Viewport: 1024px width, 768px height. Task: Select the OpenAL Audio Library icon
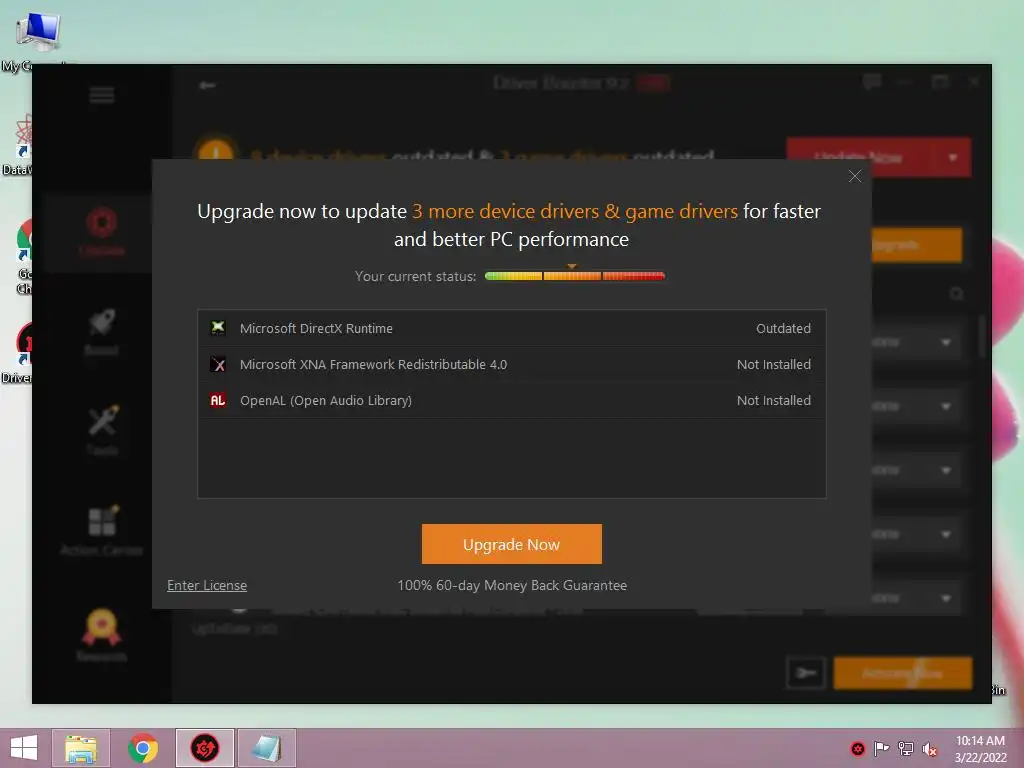[x=218, y=400]
